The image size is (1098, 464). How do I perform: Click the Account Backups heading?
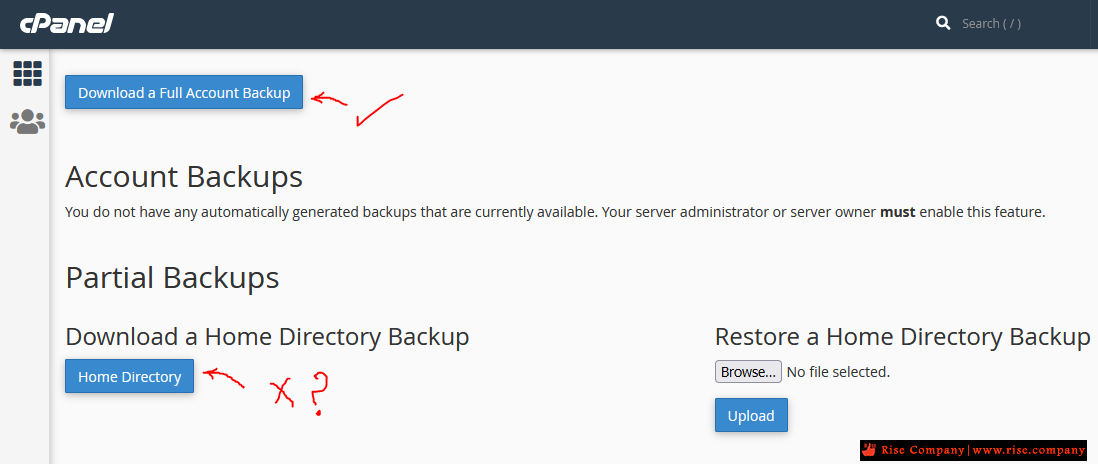click(184, 177)
